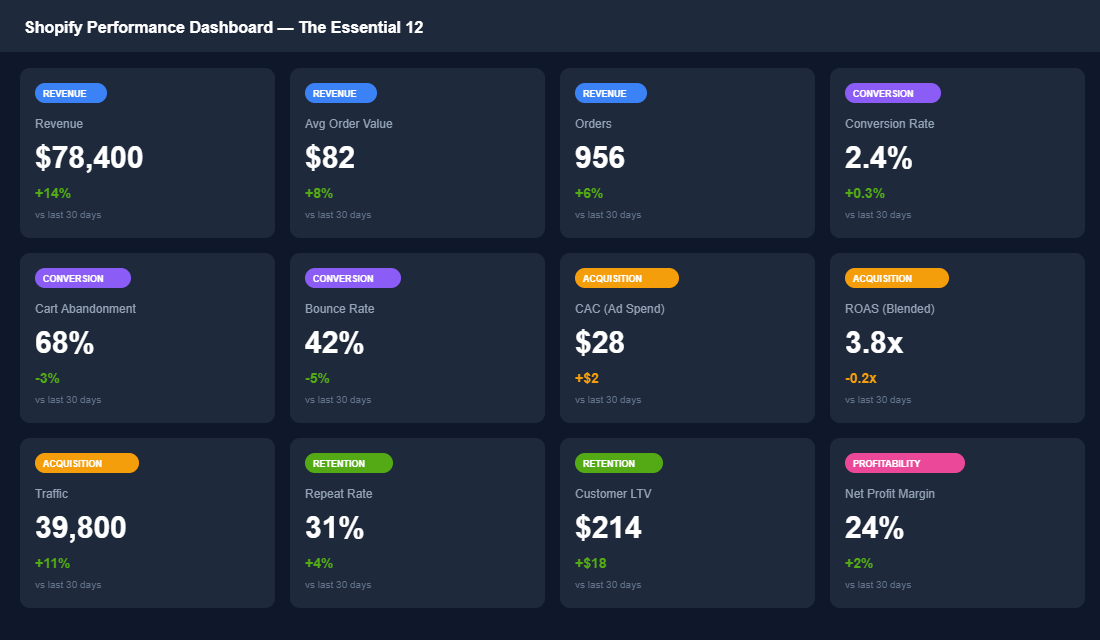
Task: Click the REVENUE badge on Avg Order Value card
Action: point(341,93)
